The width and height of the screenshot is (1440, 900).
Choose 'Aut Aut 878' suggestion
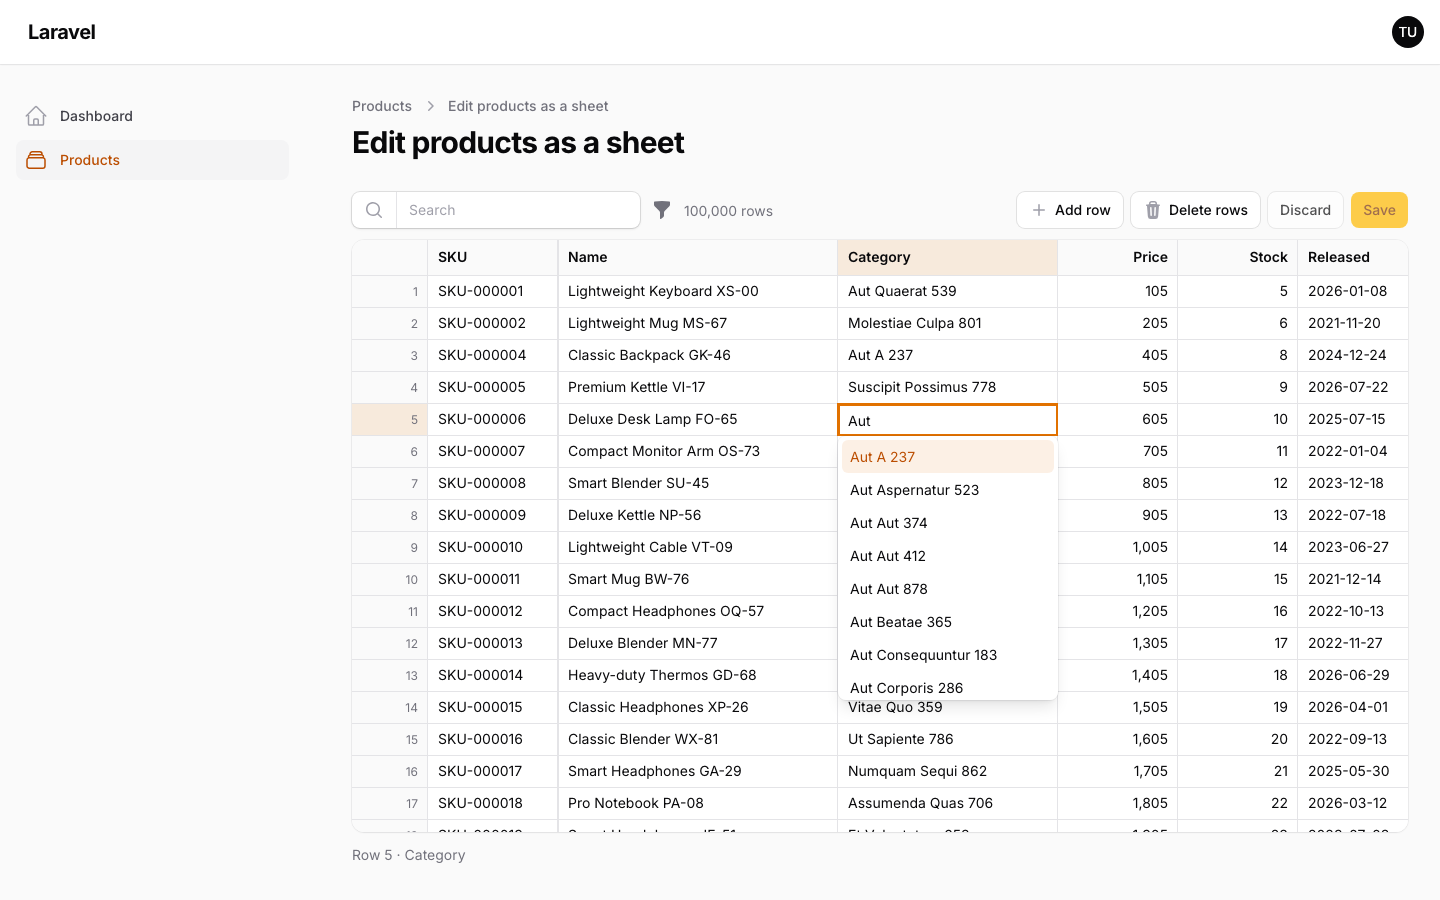point(948,589)
